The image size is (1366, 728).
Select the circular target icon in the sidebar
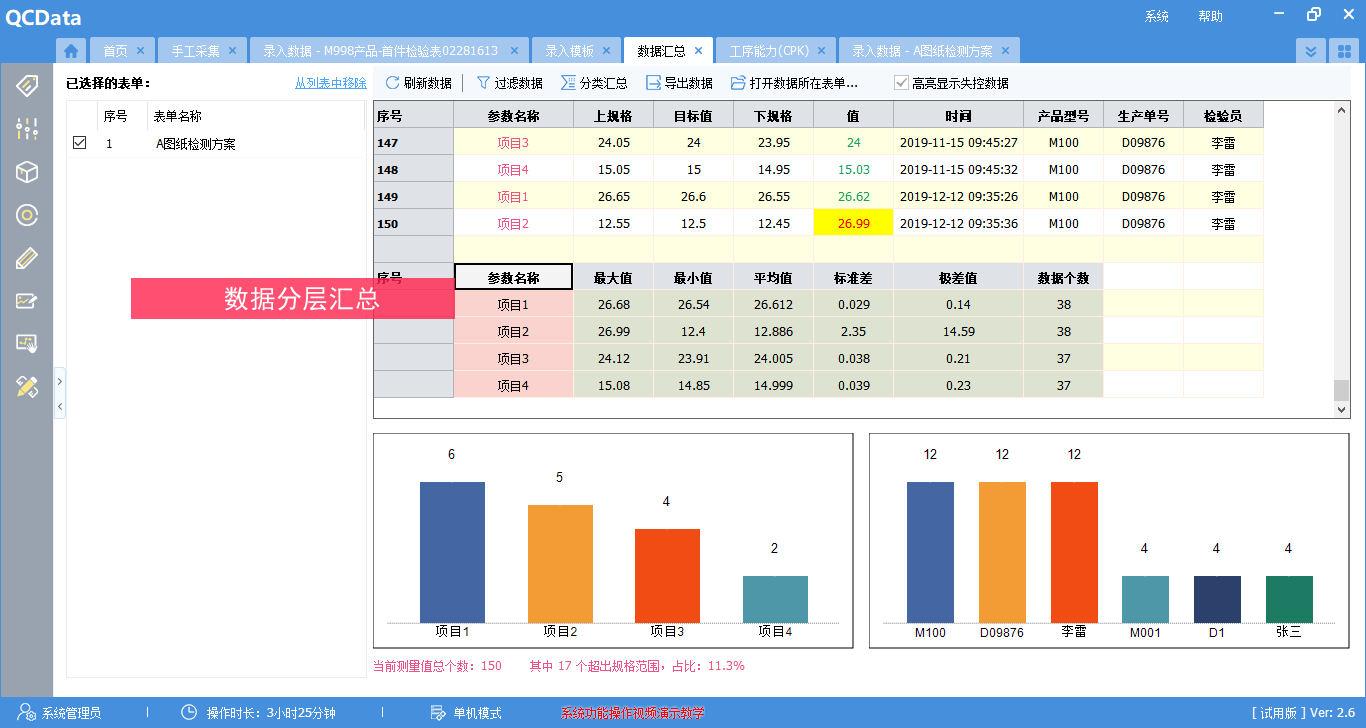tap(26, 214)
